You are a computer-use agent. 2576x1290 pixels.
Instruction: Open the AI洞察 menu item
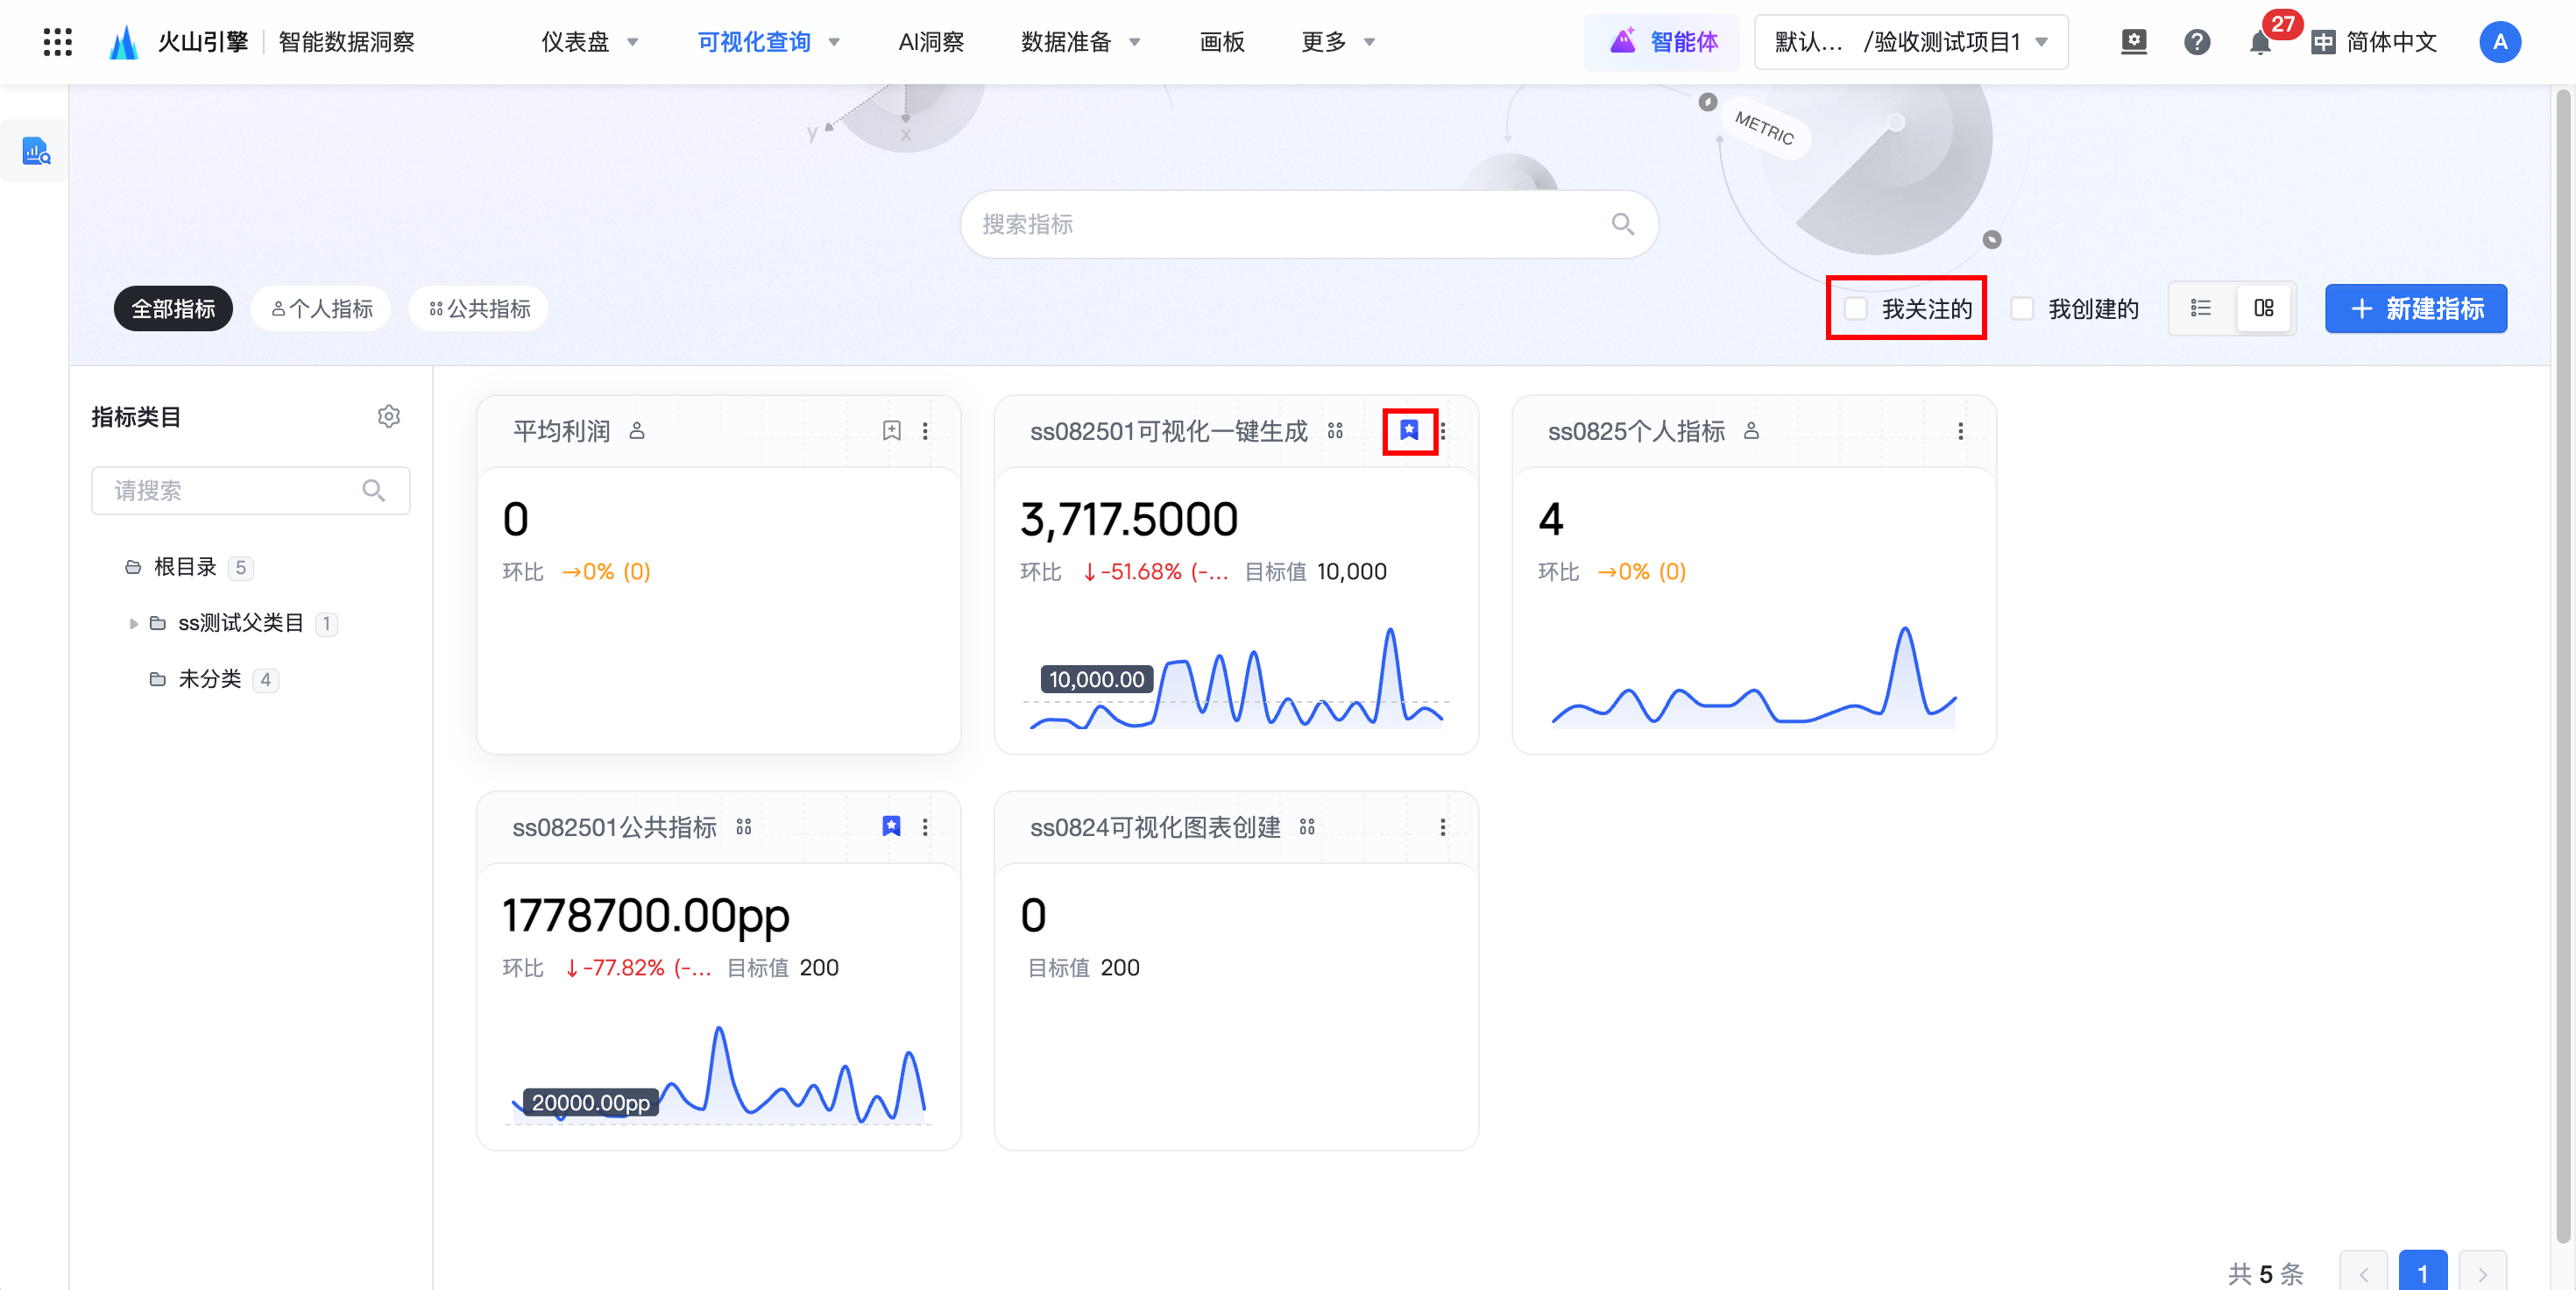(930, 42)
